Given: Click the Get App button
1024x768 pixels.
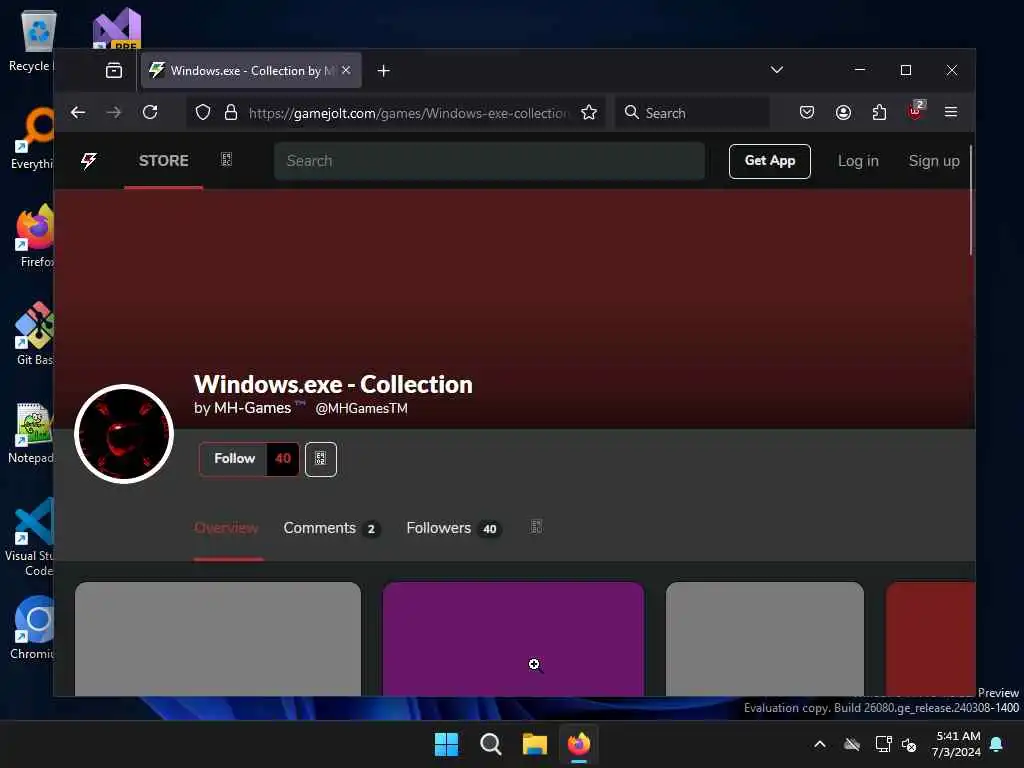Looking at the screenshot, I should (769, 161).
